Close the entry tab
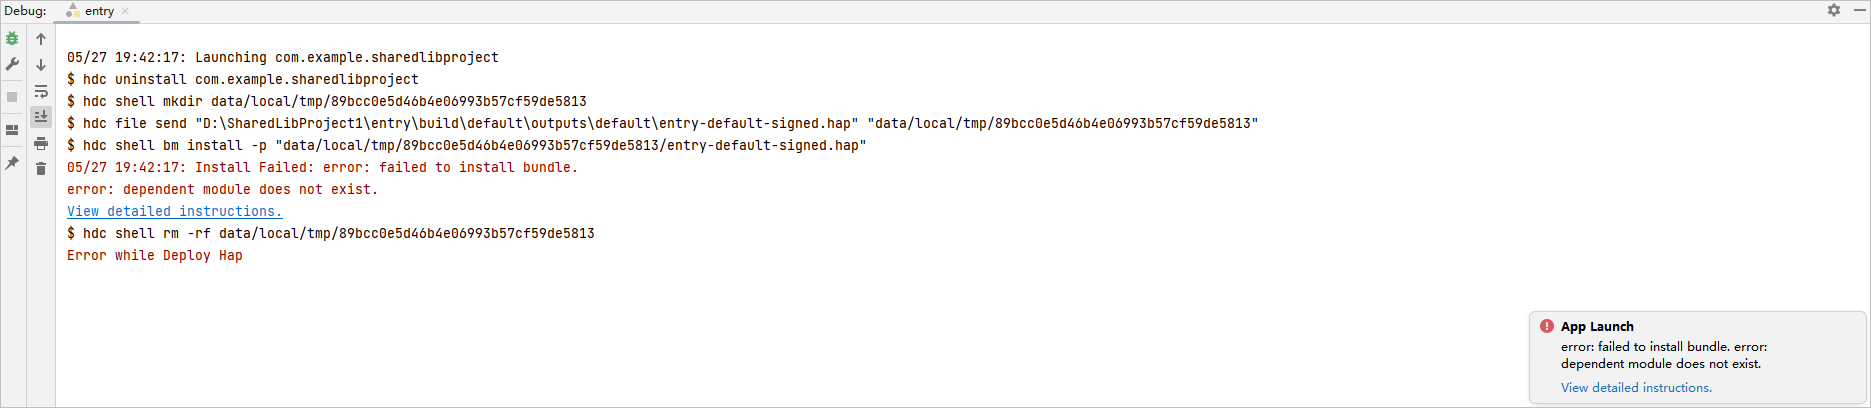The height and width of the screenshot is (408, 1871). [x=125, y=11]
